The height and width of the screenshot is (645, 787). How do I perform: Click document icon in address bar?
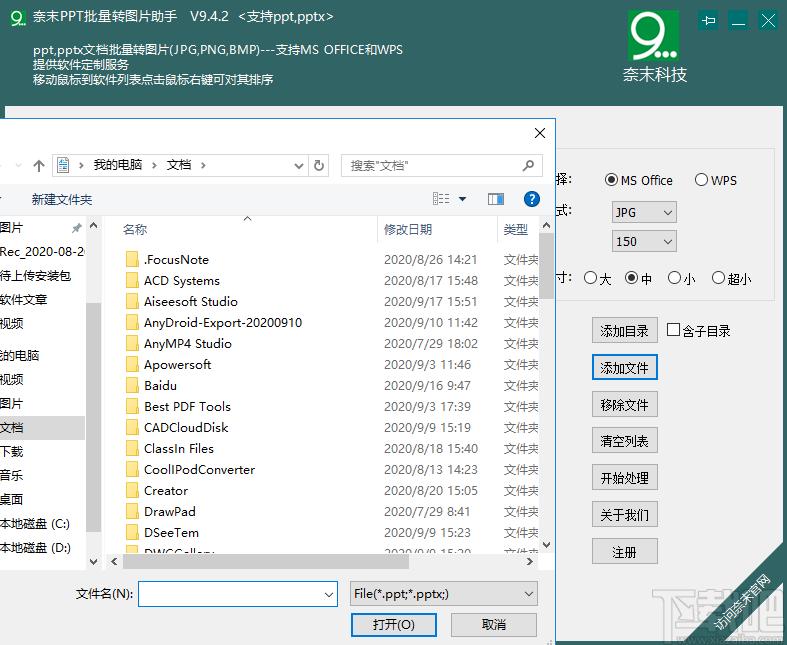point(63,165)
